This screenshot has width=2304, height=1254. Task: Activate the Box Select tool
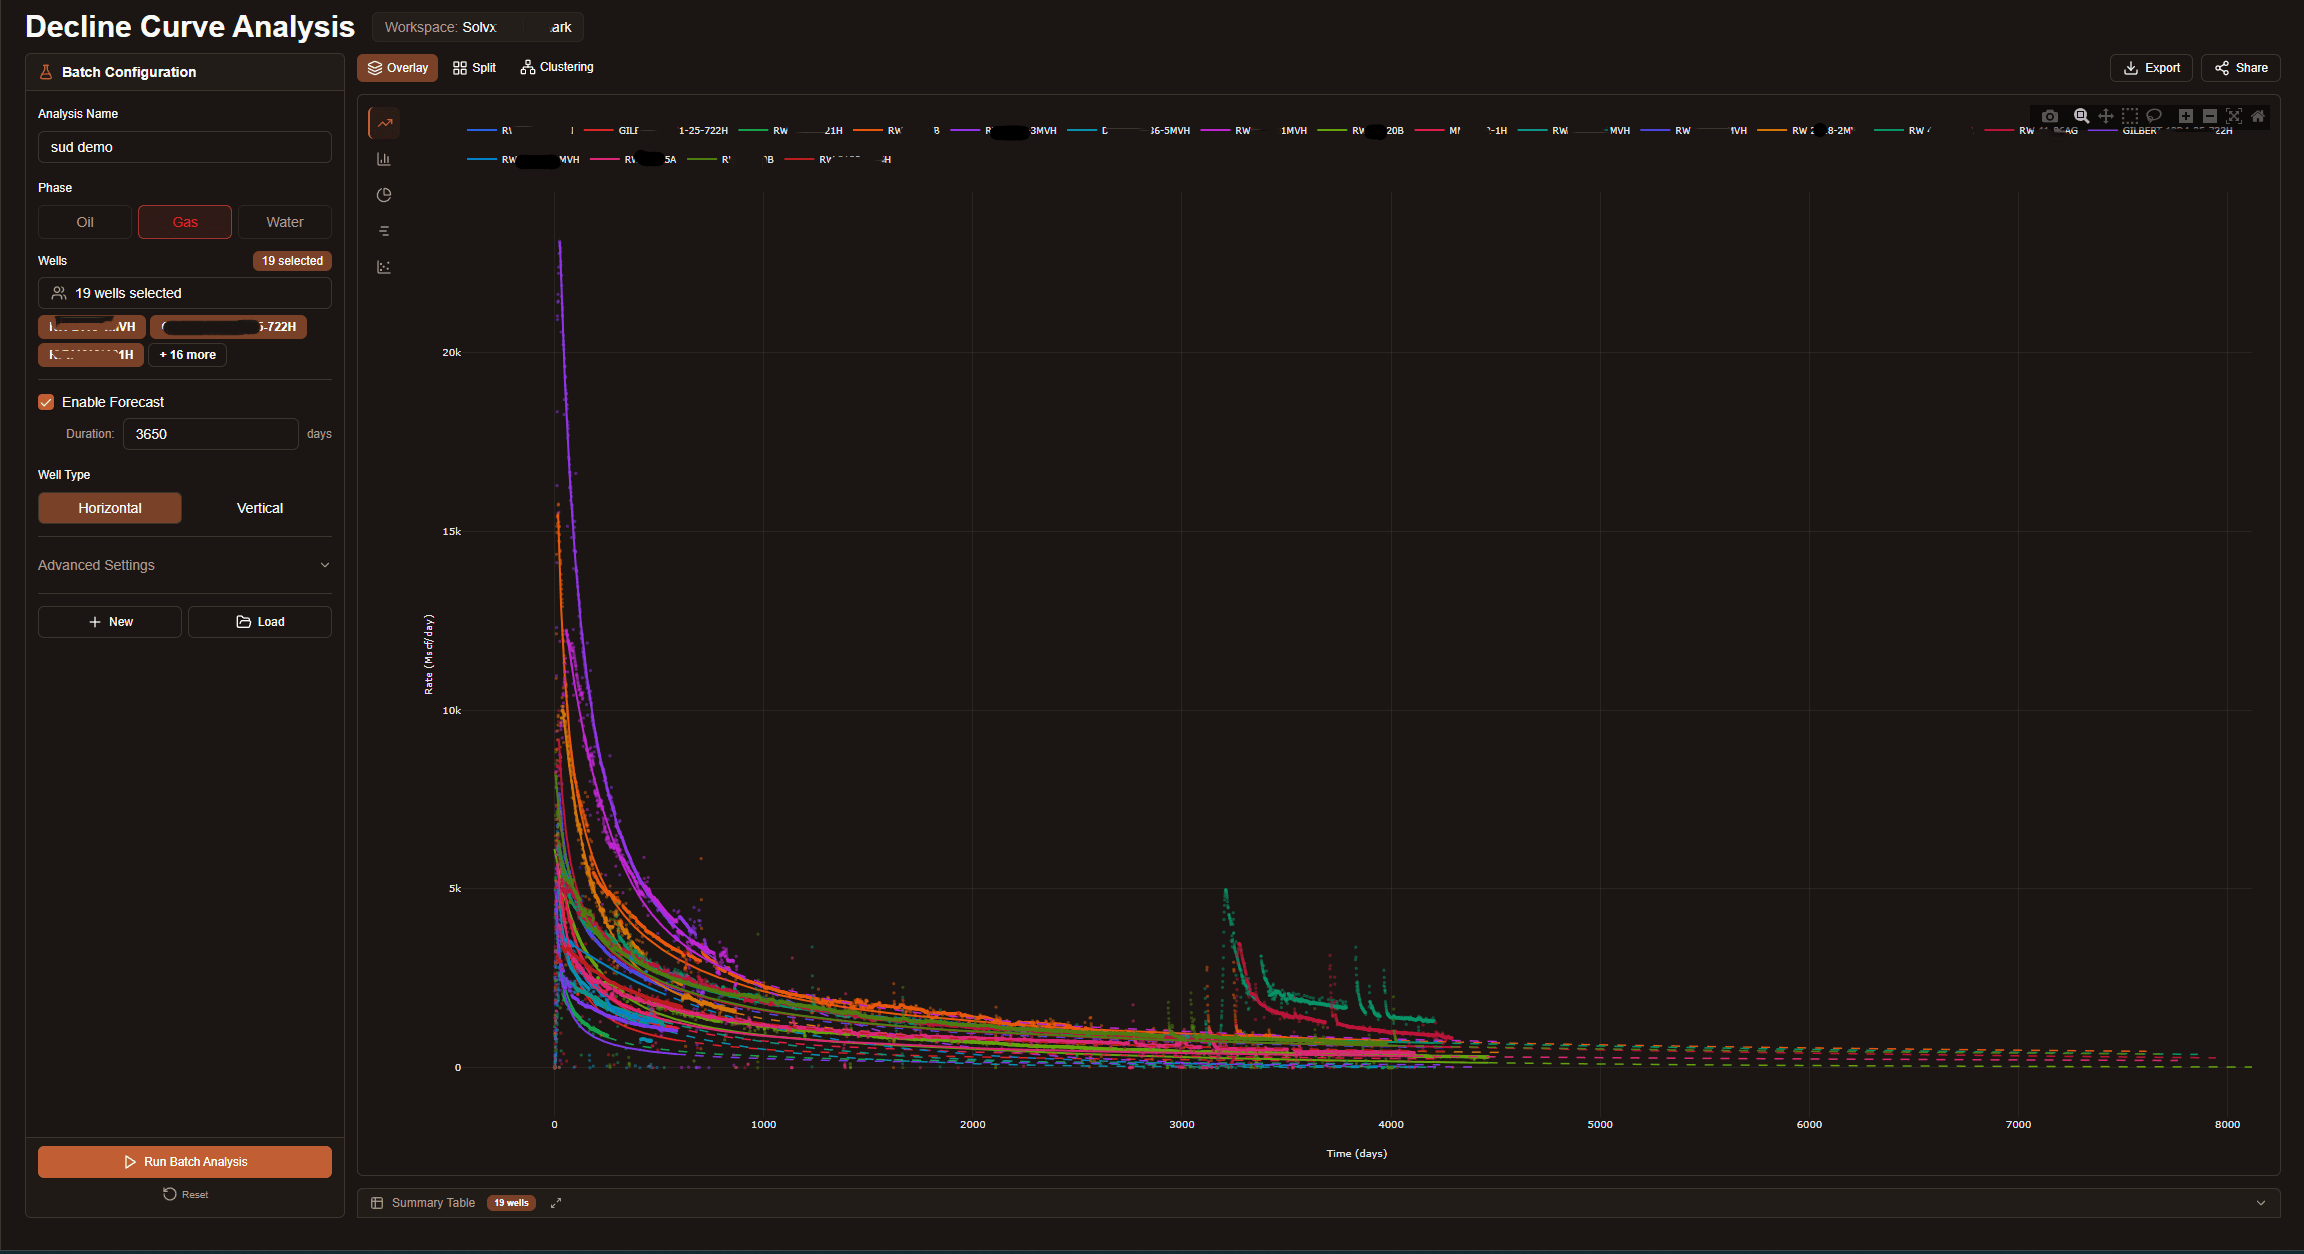coord(2129,116)
